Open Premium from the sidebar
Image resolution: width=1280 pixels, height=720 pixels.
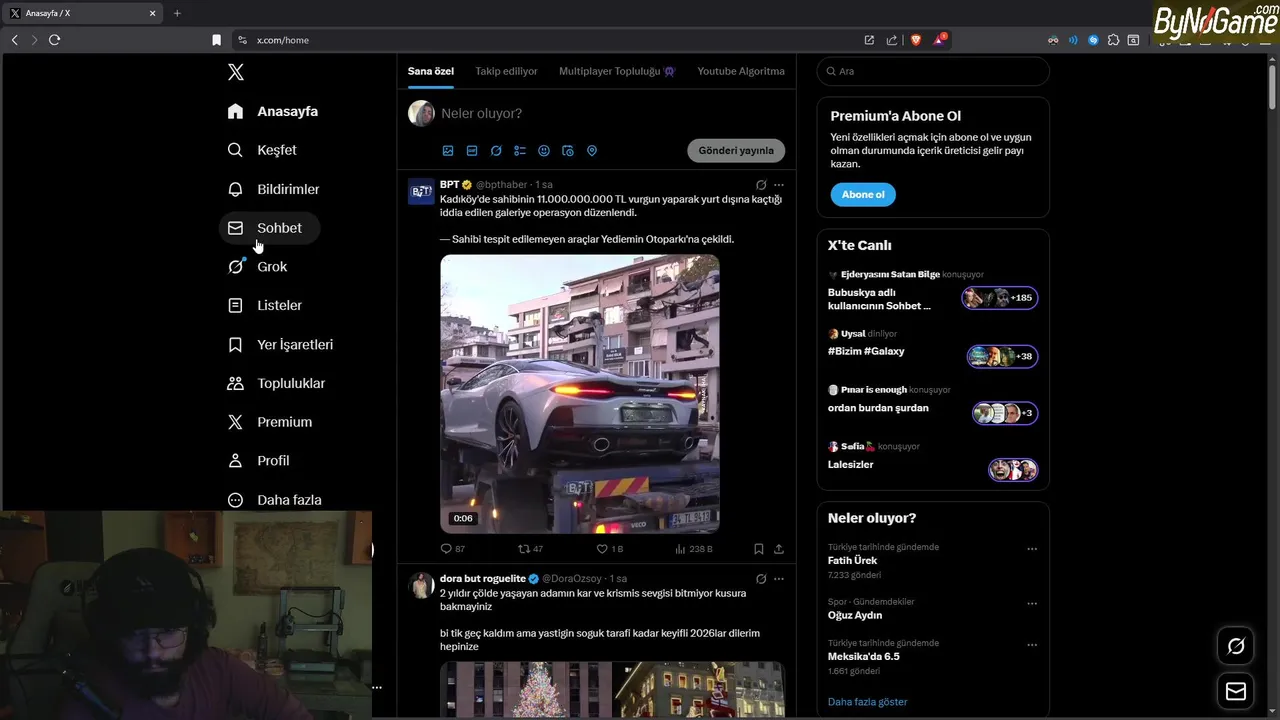270,422
